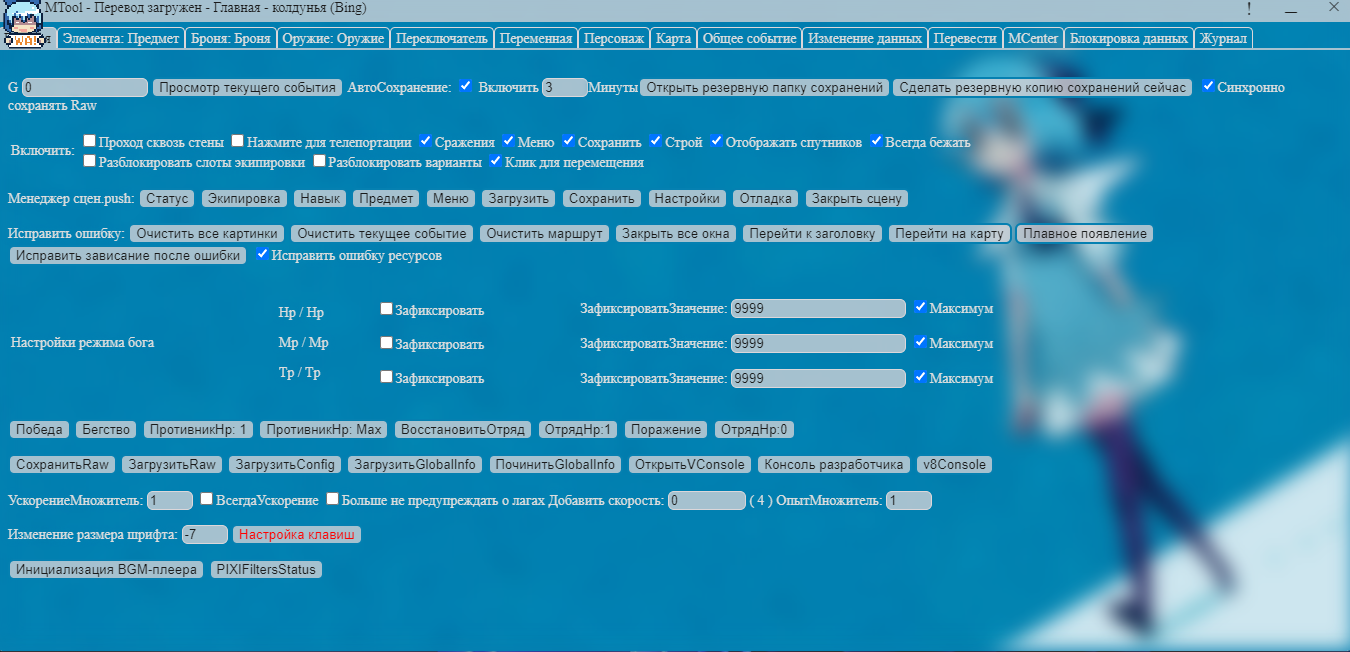Open the Персонаж tab
The image size is (1350, 652).
613,38
